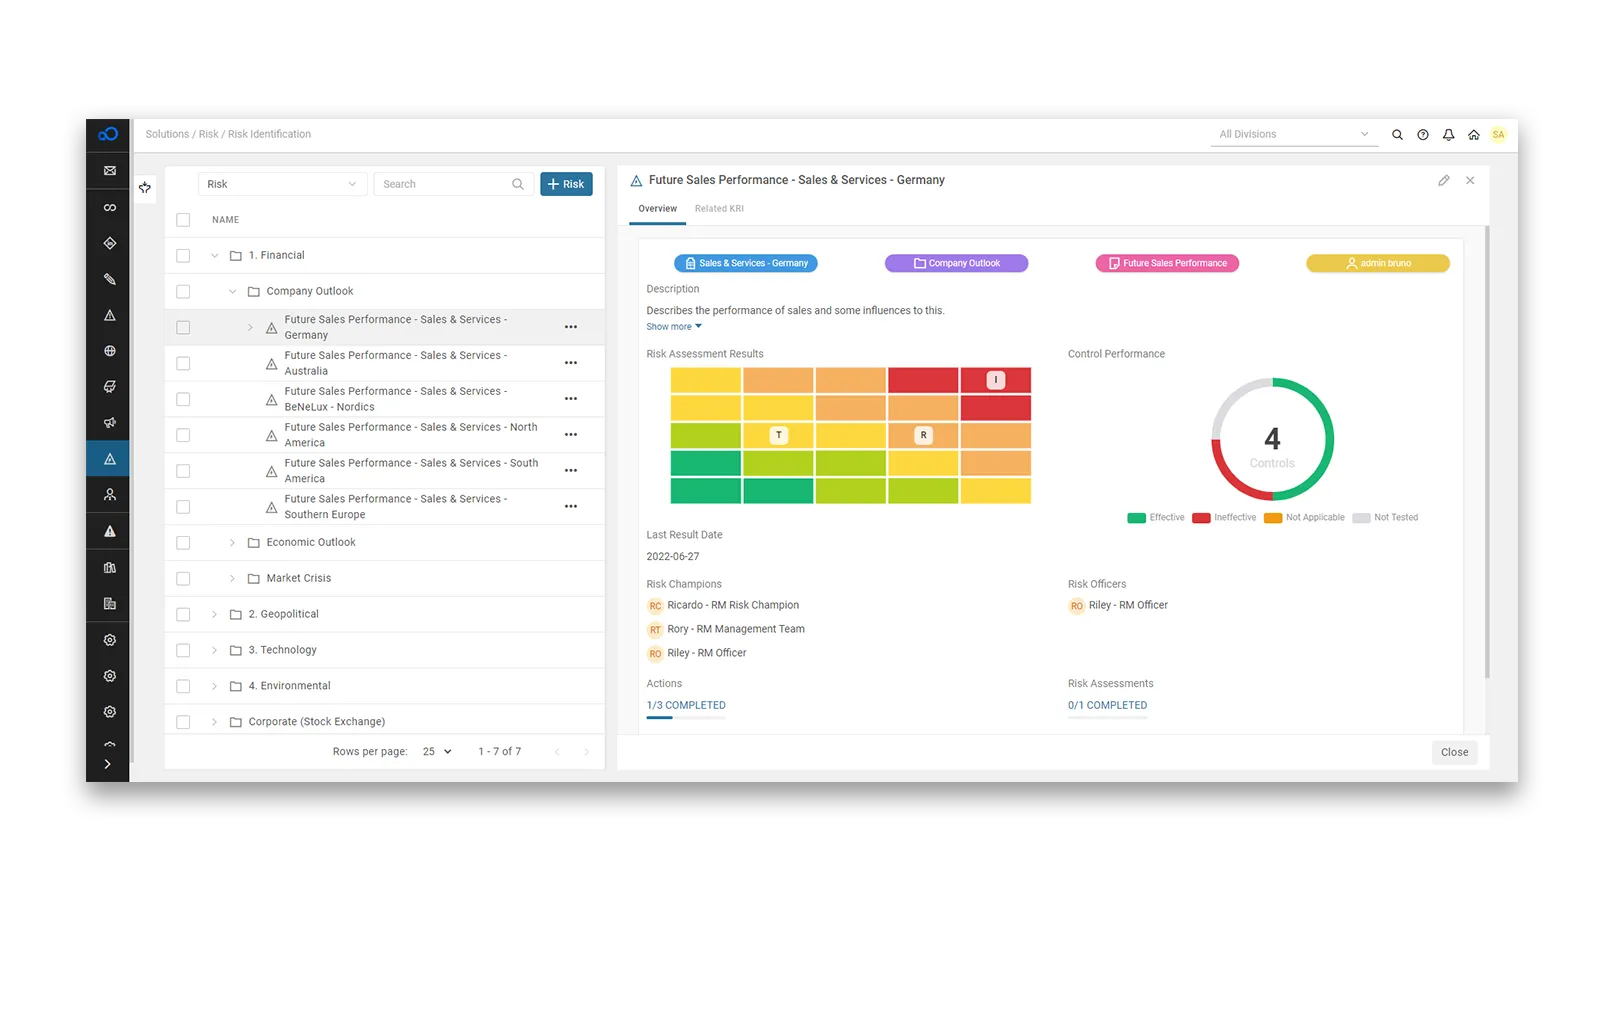The width and height of the screenshot is (1600, 1022).
Task: Switch to the Overview tab
Action: coord(657,209)
